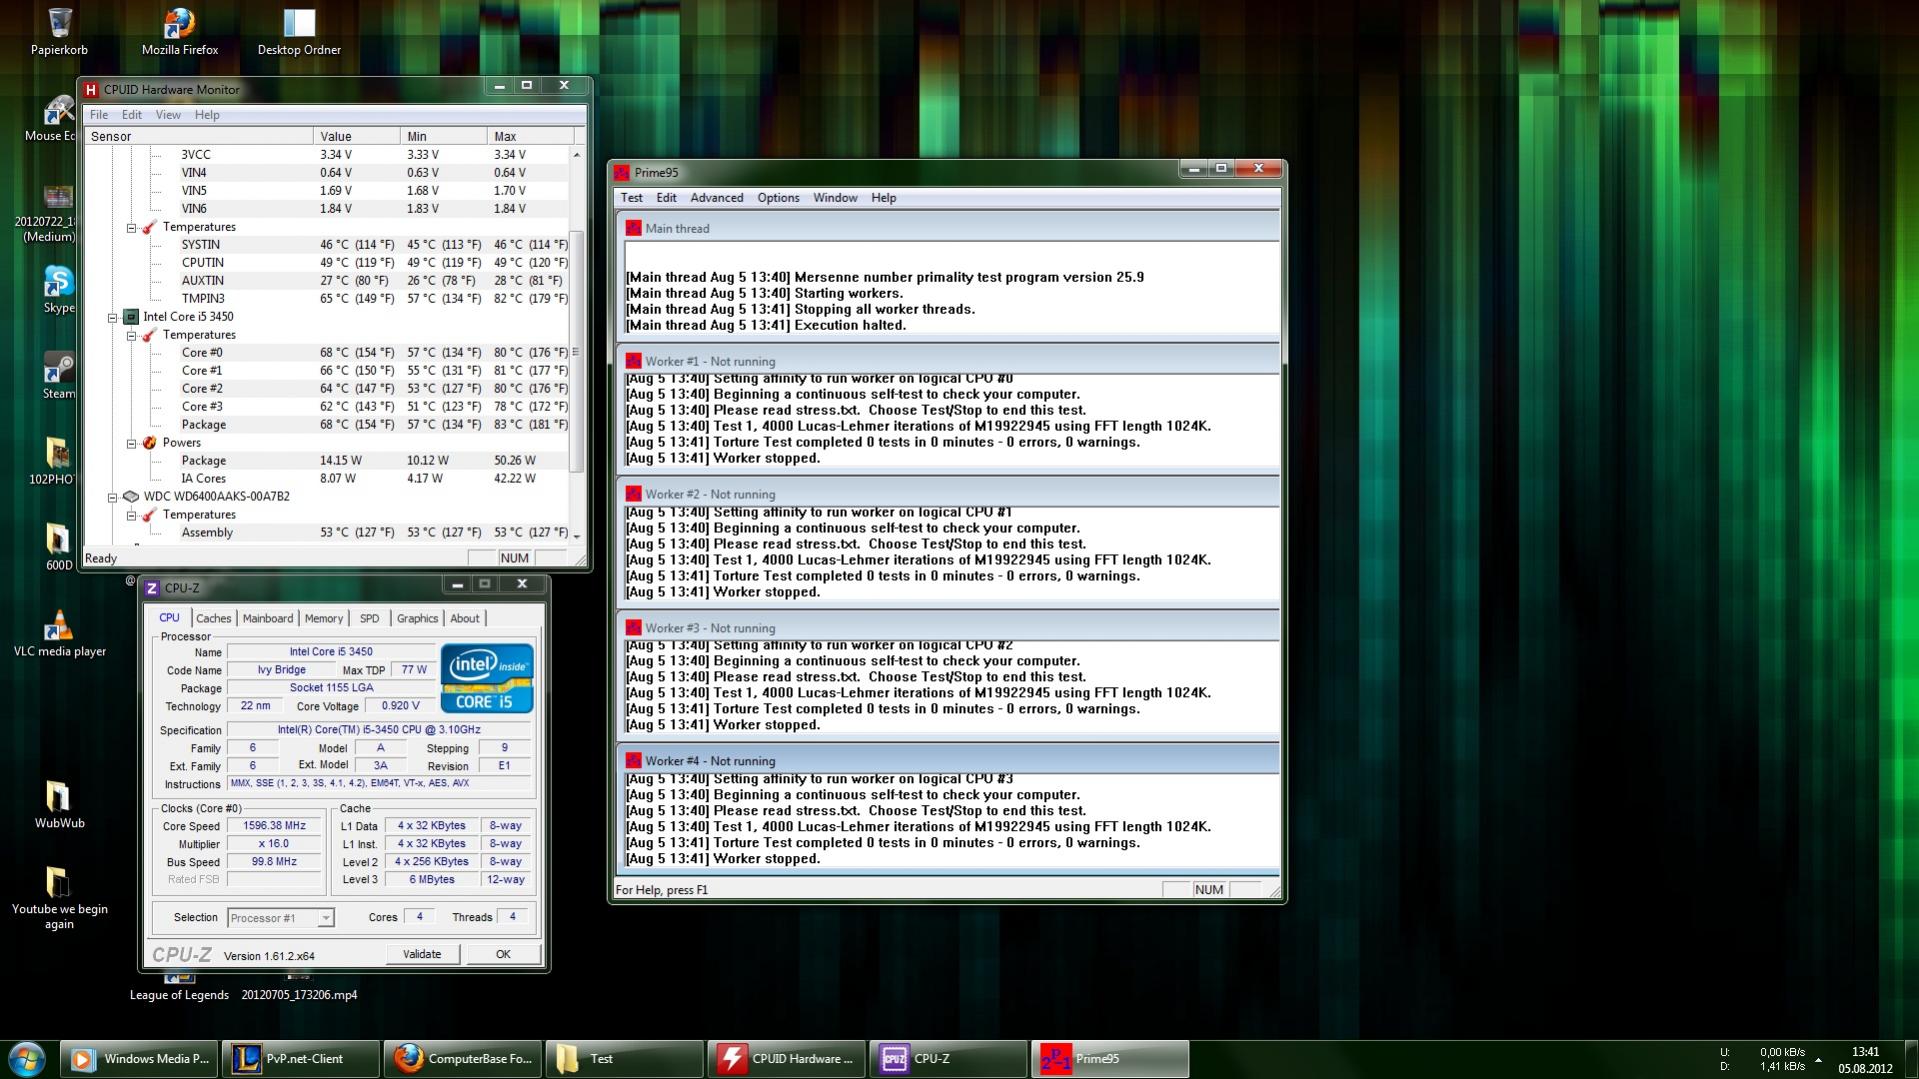Launch Mozilla Firefox from the desktop
Image resolution: width=1919 pixels, height=1079 pixels.
click(180, 30)
